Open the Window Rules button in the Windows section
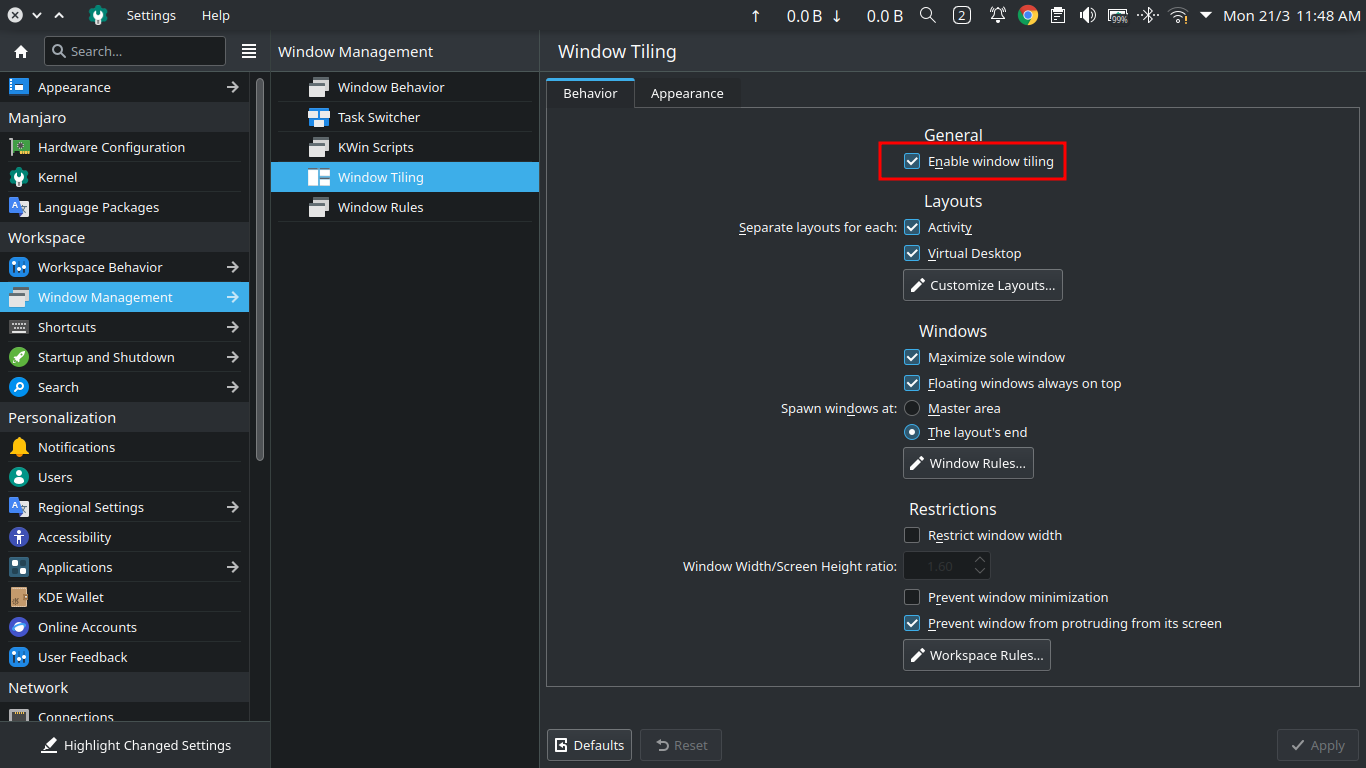 968,463
